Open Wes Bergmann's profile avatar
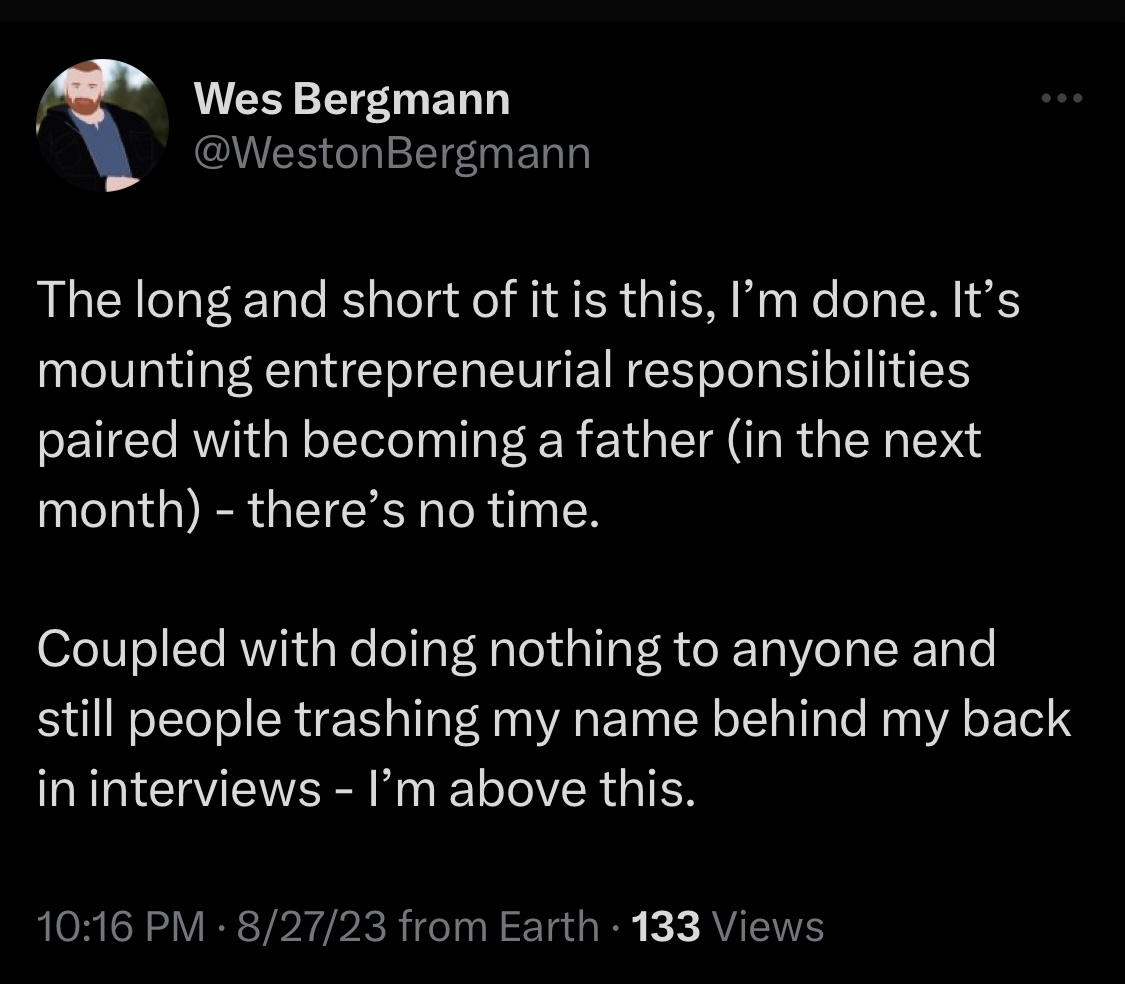The image size is (1125, 984). click(x=103, y=125)
